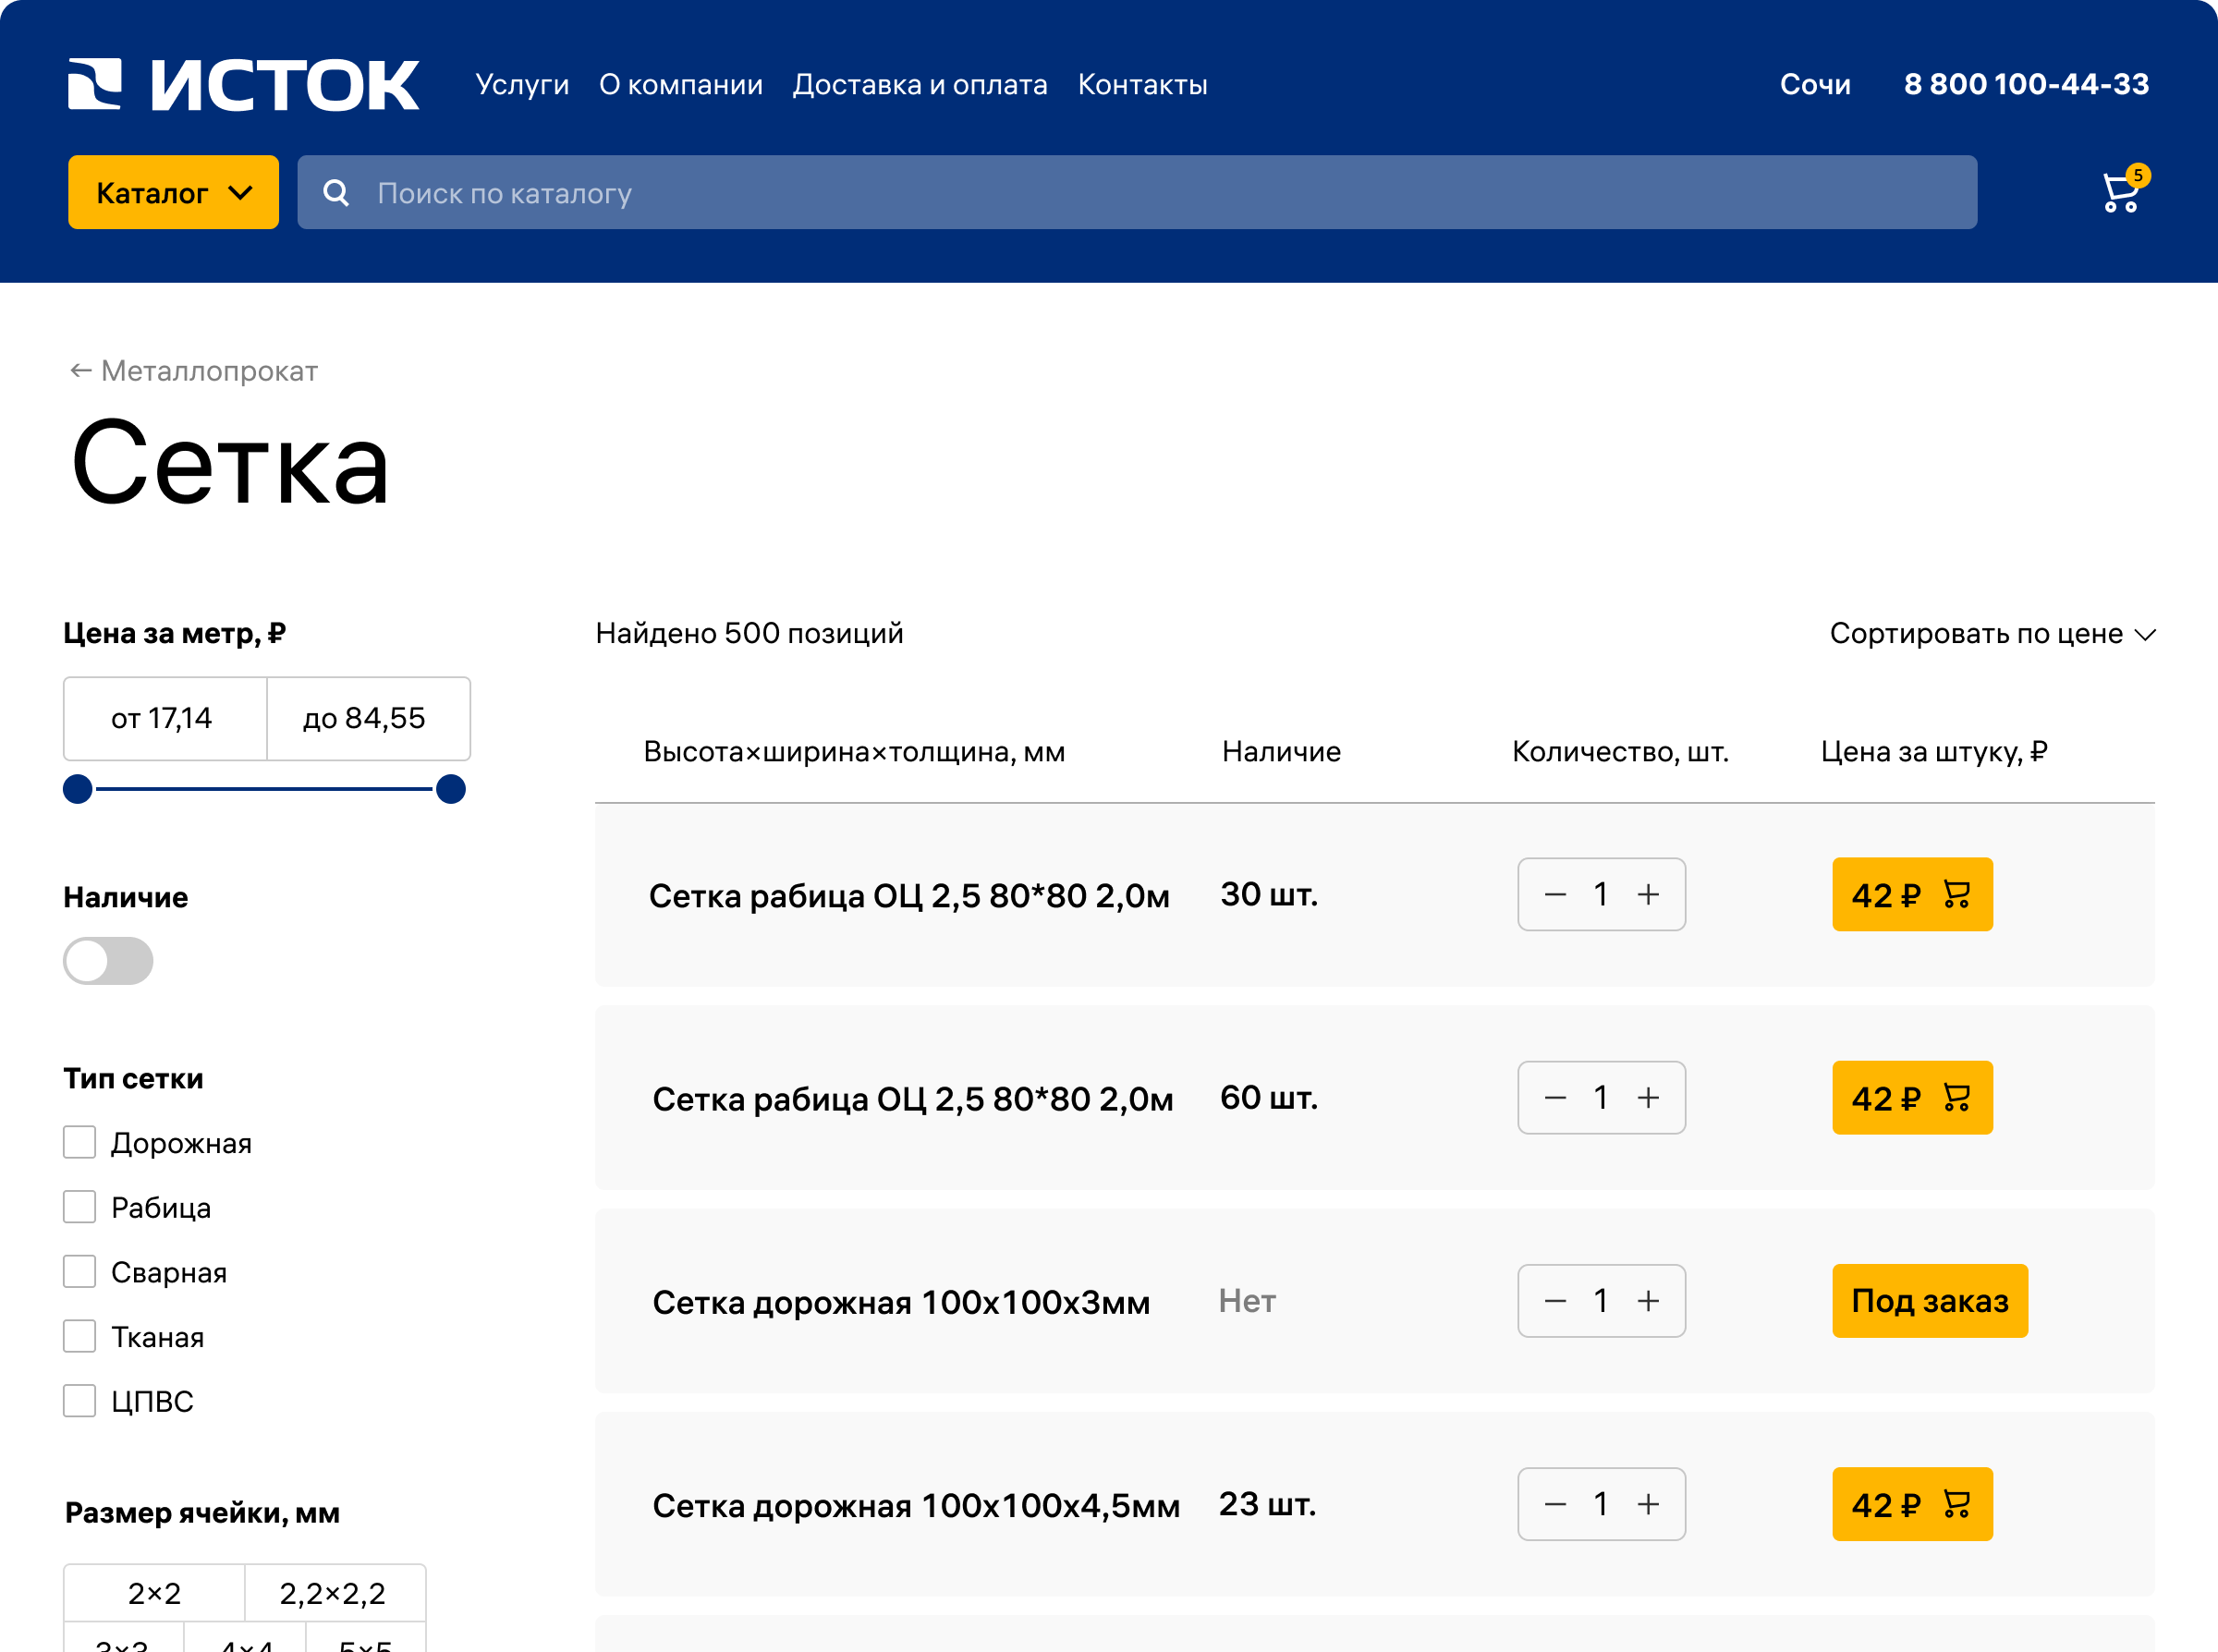Open the shopping cart icon in header
The image size is (2218, 1652).
[x=2120, y=192]
